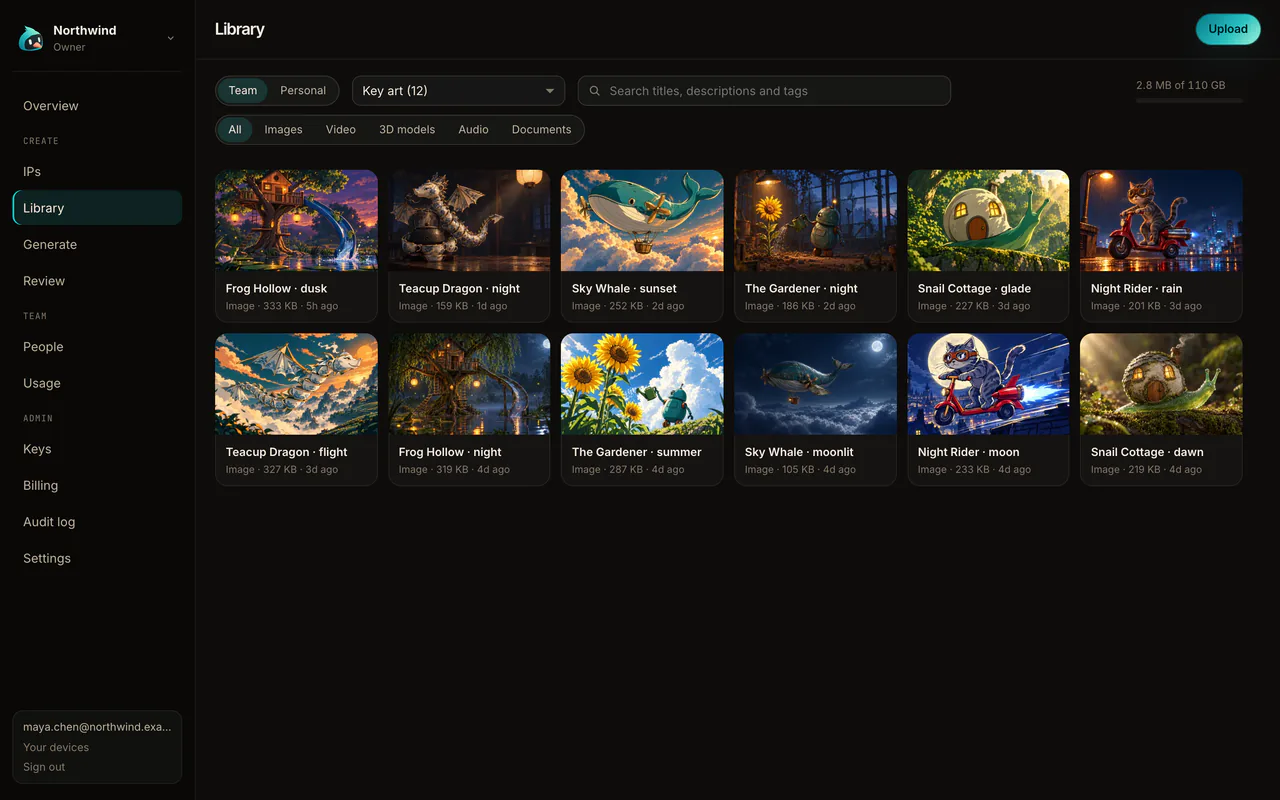Open the Night Rider · rain thumbnail
The height and width of the screenshot is (800, 1280).
1161,220
